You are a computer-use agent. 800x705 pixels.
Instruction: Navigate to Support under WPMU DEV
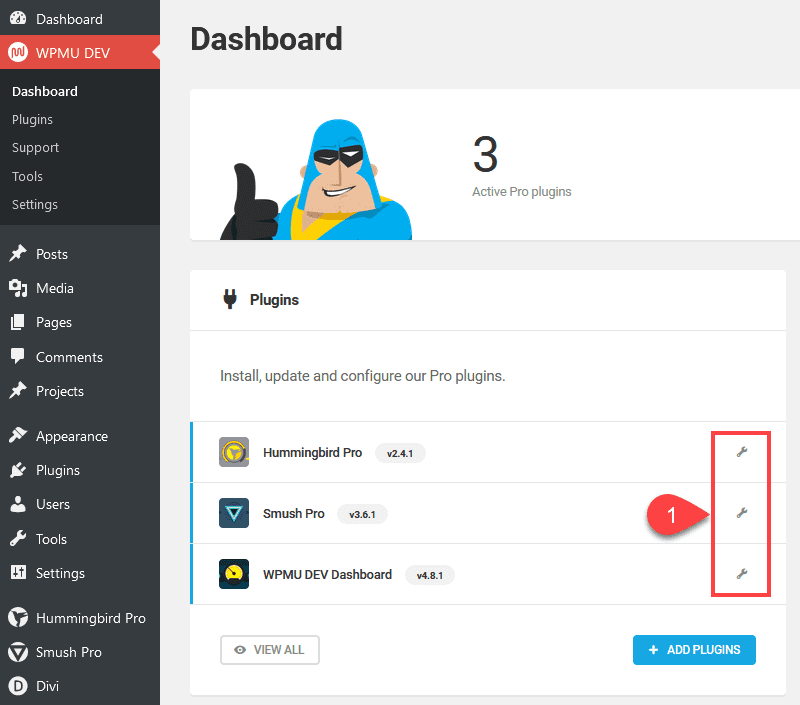tap(35, 147)
